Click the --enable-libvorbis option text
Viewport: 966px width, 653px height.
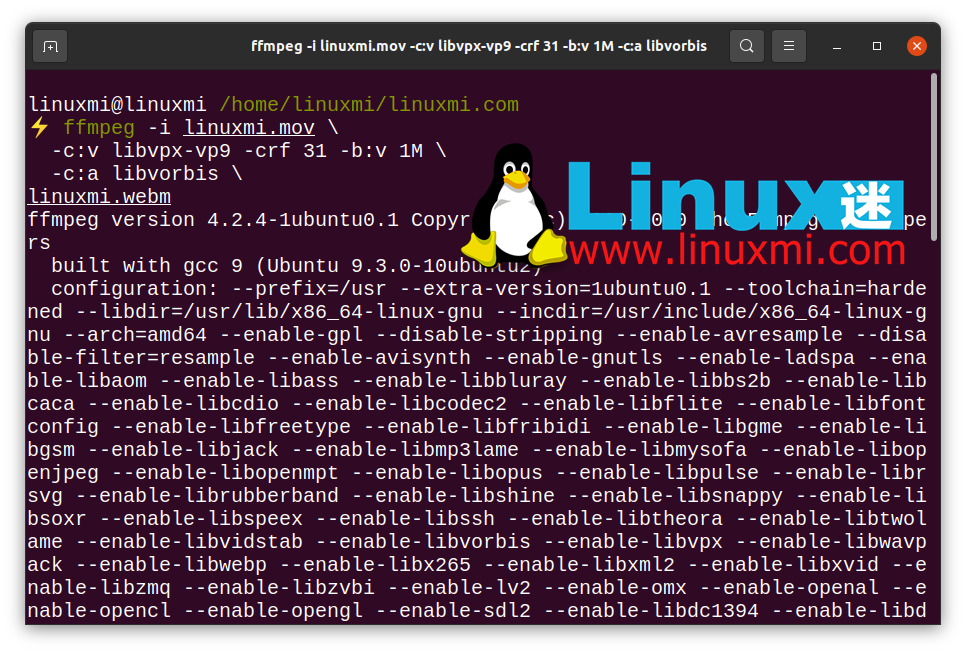pos(423,542)
